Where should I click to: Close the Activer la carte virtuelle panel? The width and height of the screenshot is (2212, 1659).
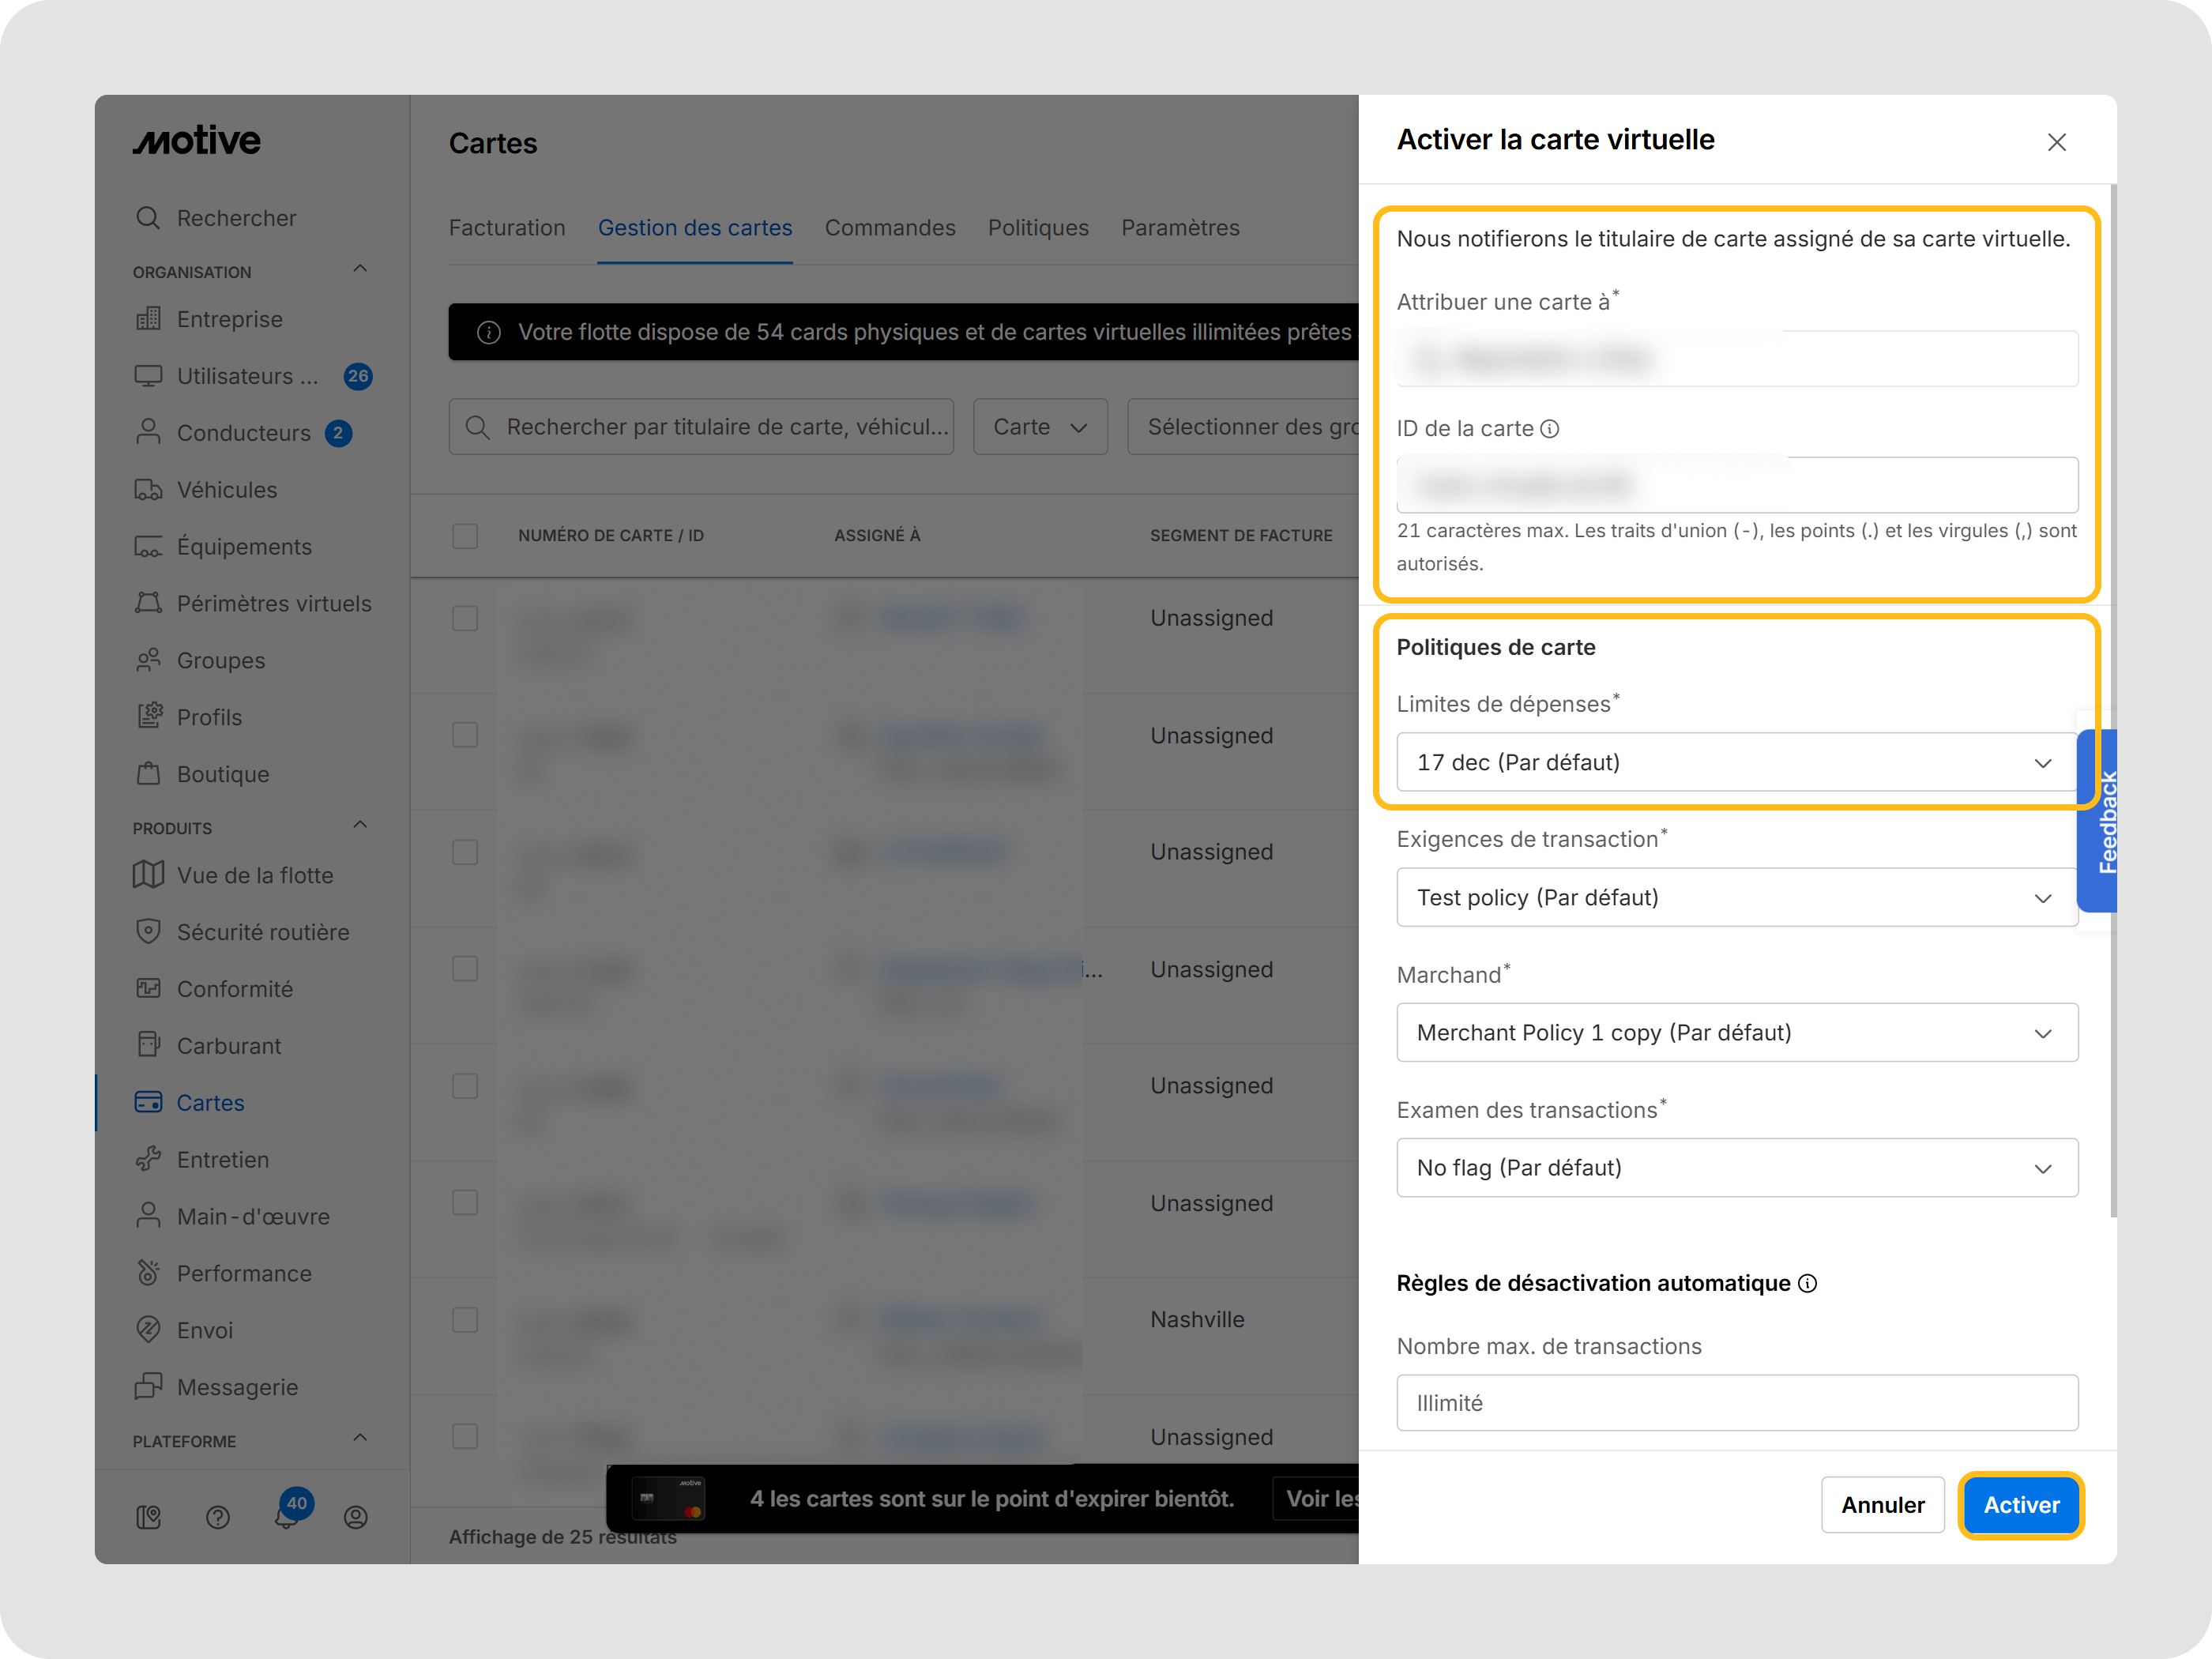click(2057, 142)
